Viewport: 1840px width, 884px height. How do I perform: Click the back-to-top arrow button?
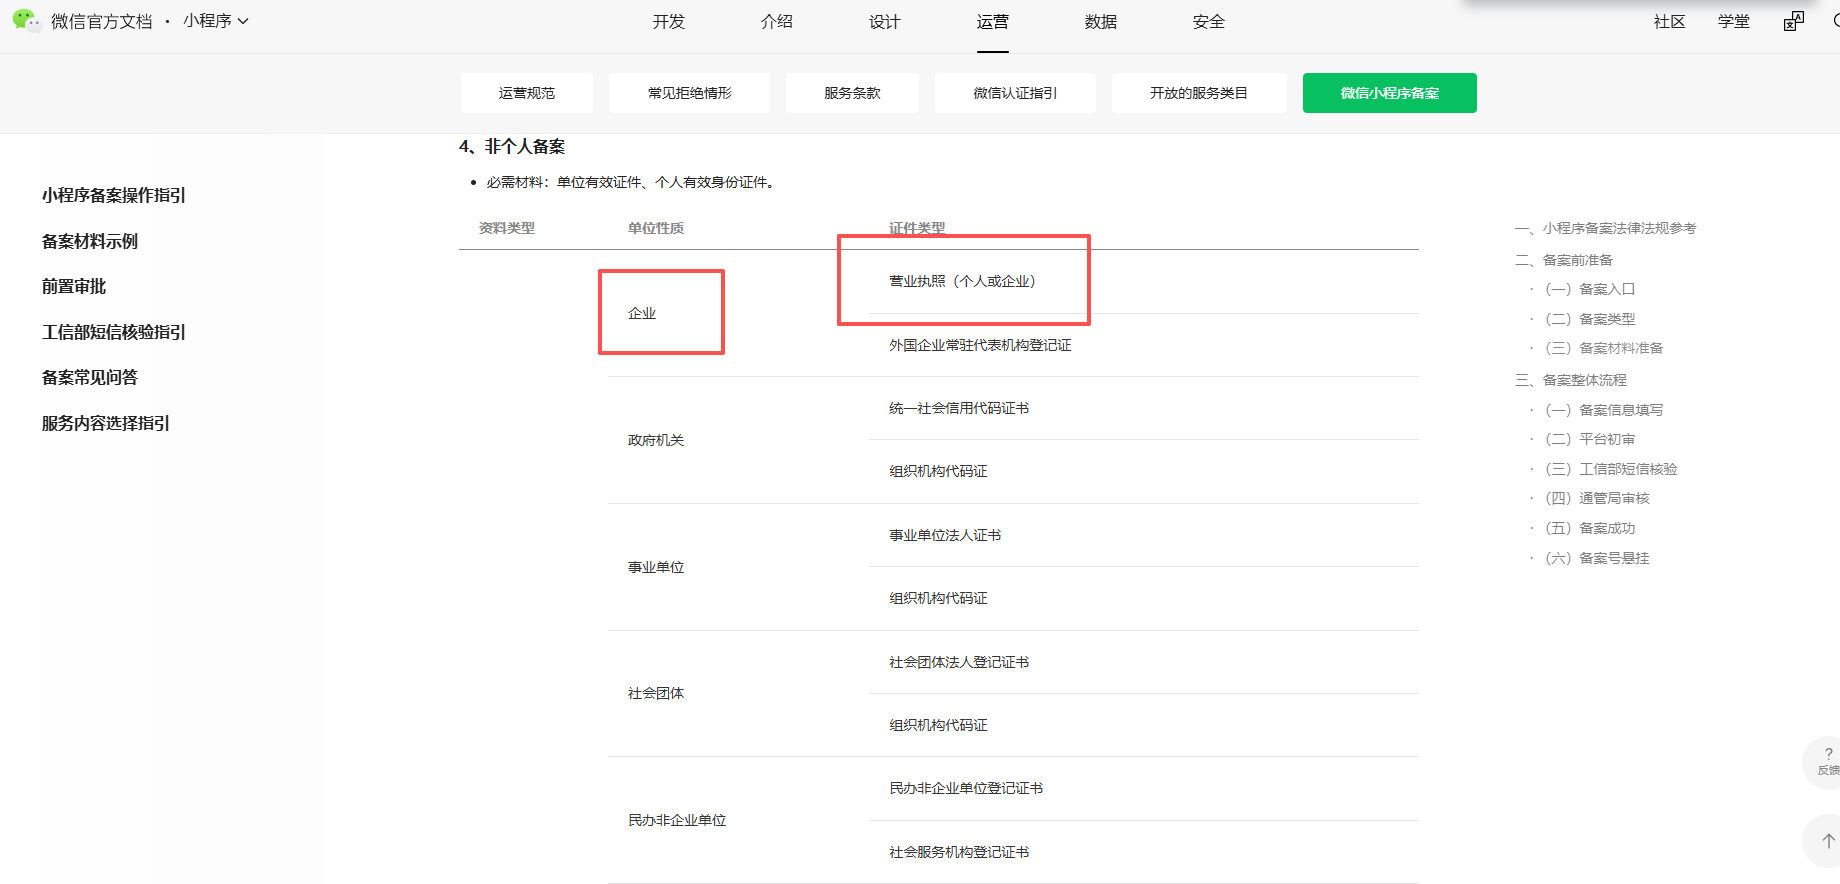pos(1827,841)
